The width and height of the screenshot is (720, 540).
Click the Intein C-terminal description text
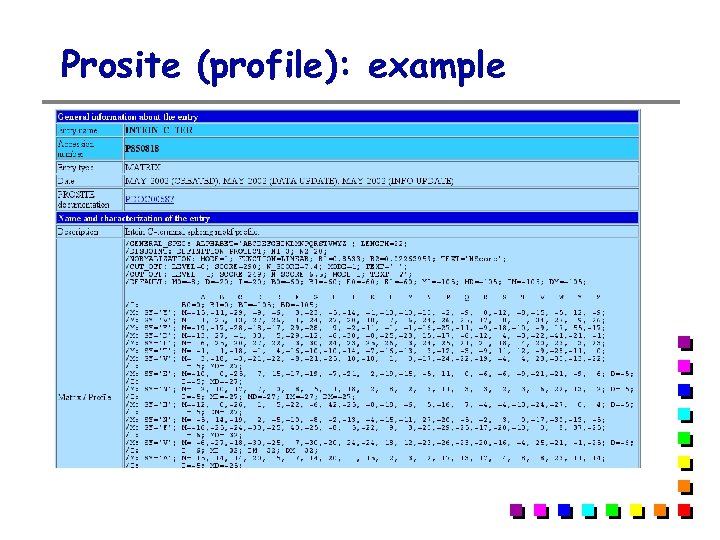pos(192,232)
